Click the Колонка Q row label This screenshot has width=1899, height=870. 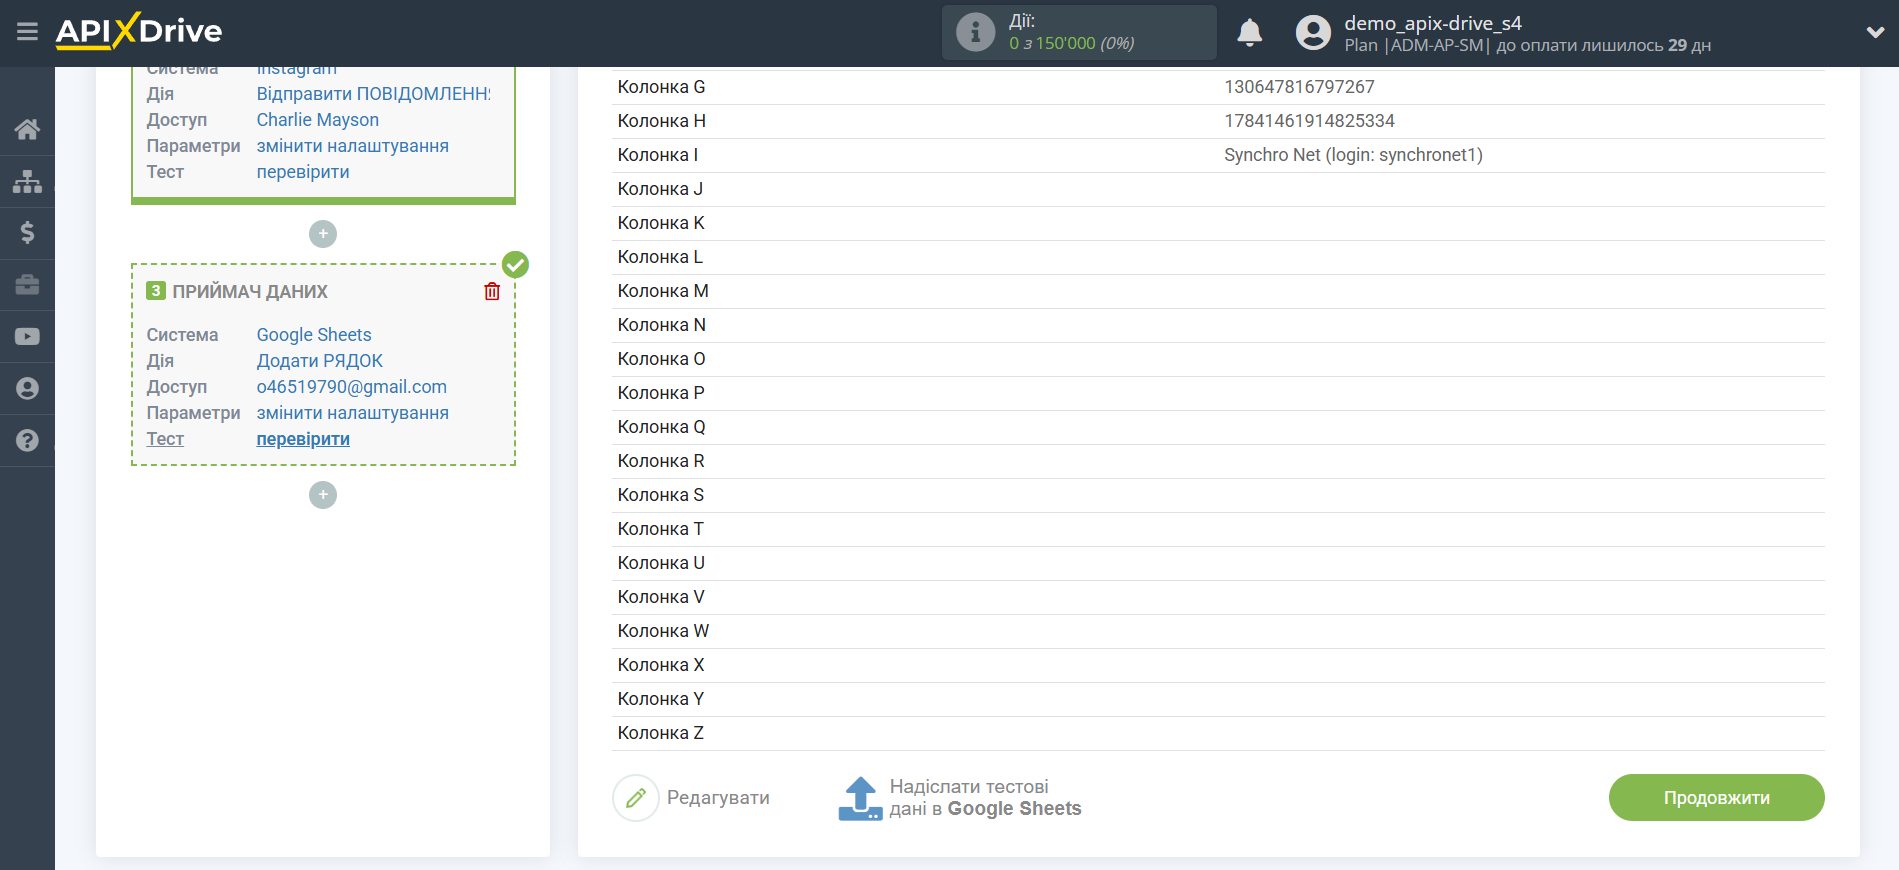click(662, 427)
